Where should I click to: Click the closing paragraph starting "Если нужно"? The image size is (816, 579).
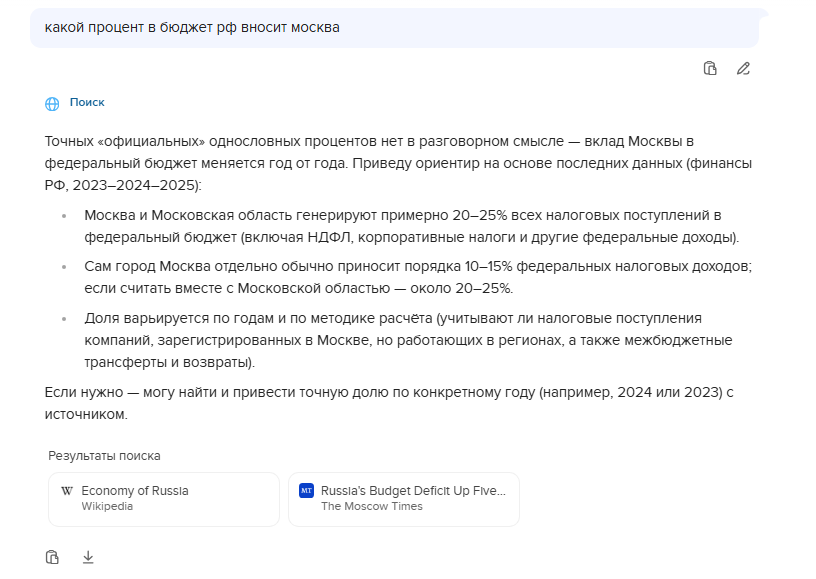click(390, 402)
